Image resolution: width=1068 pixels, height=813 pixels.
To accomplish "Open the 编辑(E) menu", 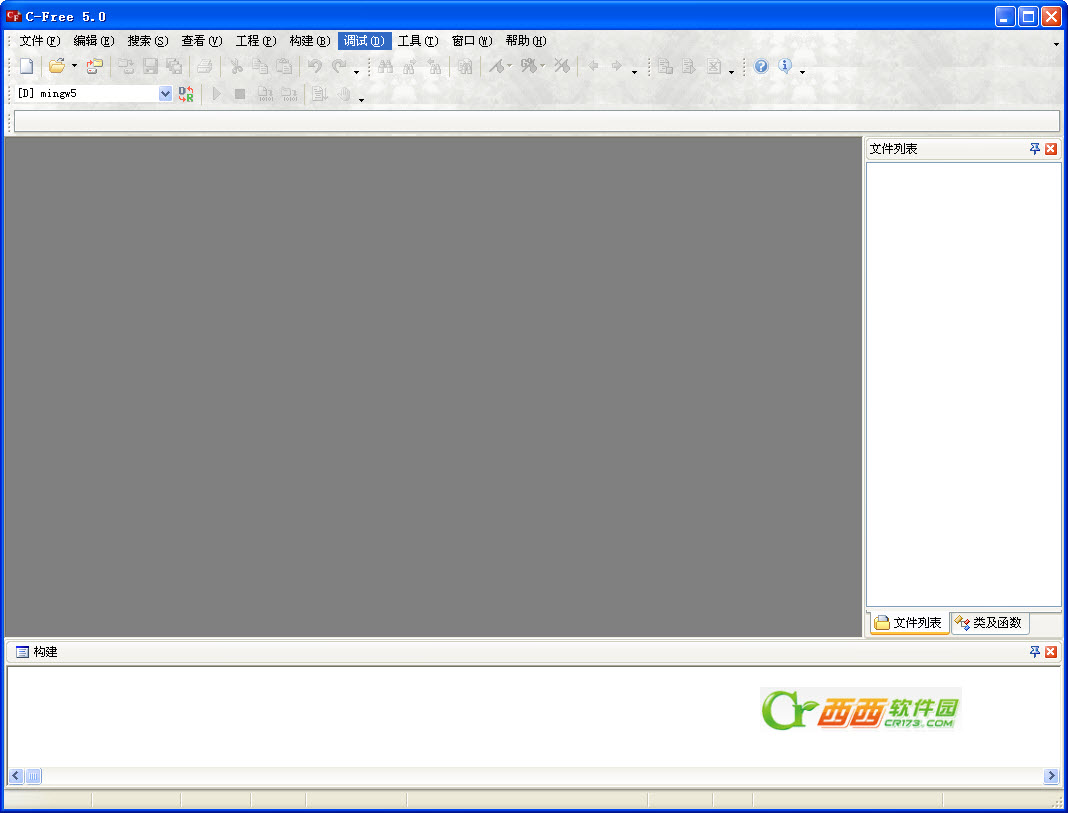I will (94, 41).
